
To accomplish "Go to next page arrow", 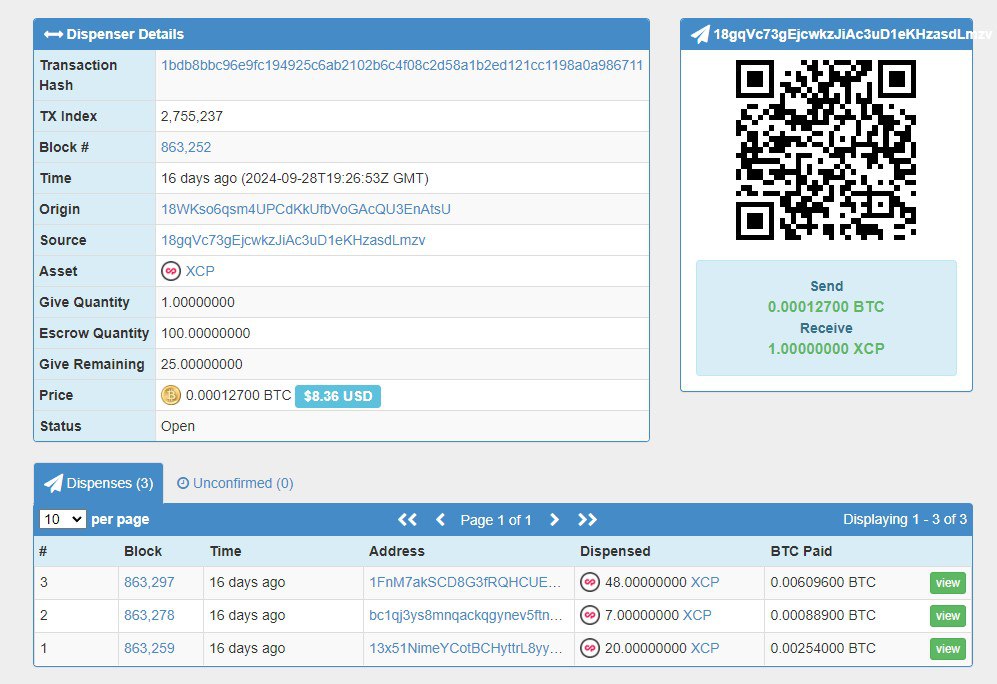I will pyautogui.click(x=554, y=520).
